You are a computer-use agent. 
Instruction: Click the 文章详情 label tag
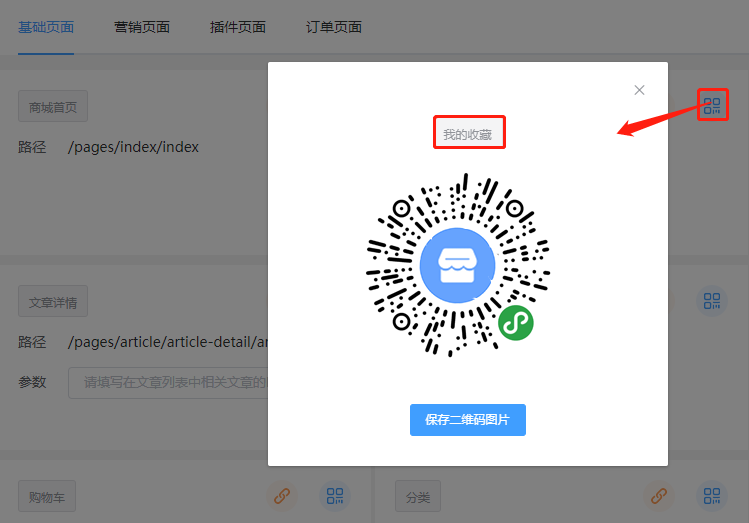tap(53, 301)
